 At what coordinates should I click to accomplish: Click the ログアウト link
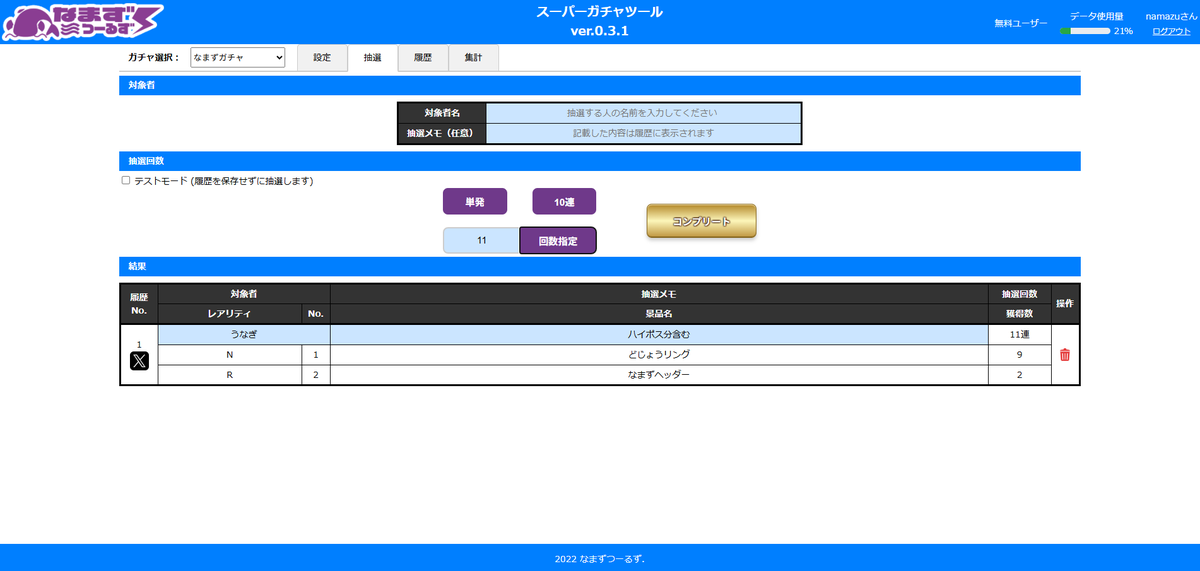tap(1171, 31)
